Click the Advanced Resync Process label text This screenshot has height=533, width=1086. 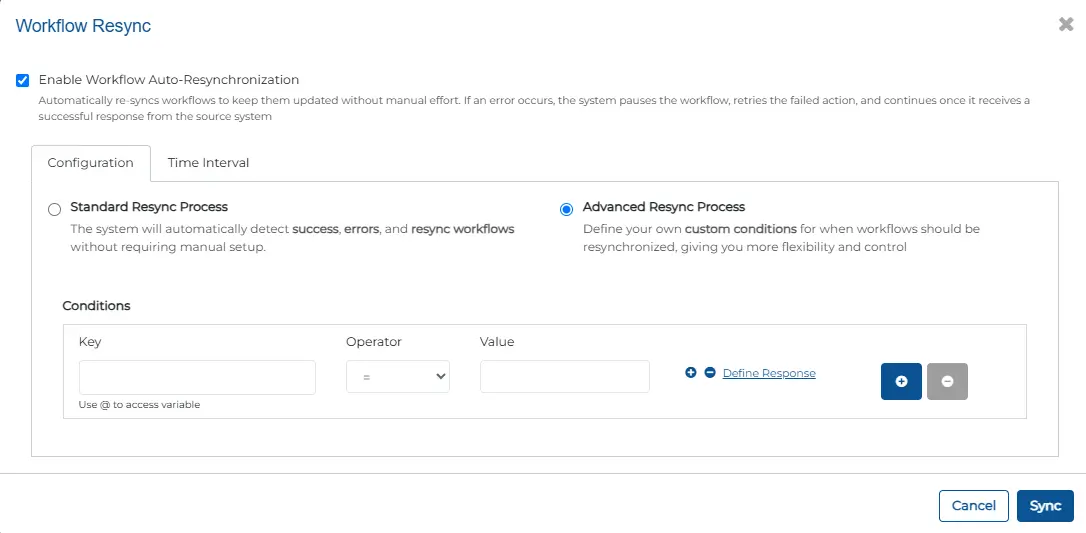tap(664, 207)
